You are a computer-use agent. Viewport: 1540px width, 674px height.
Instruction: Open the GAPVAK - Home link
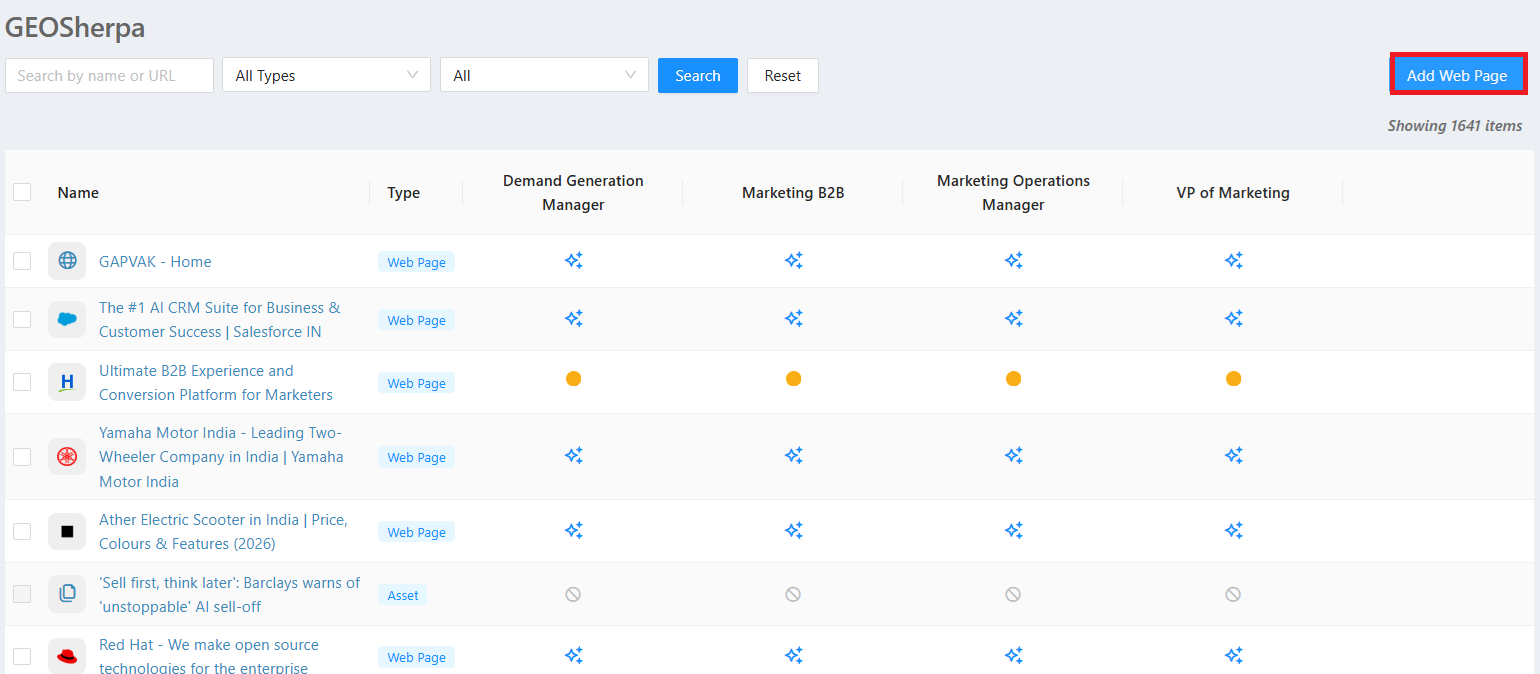point(155,261)
